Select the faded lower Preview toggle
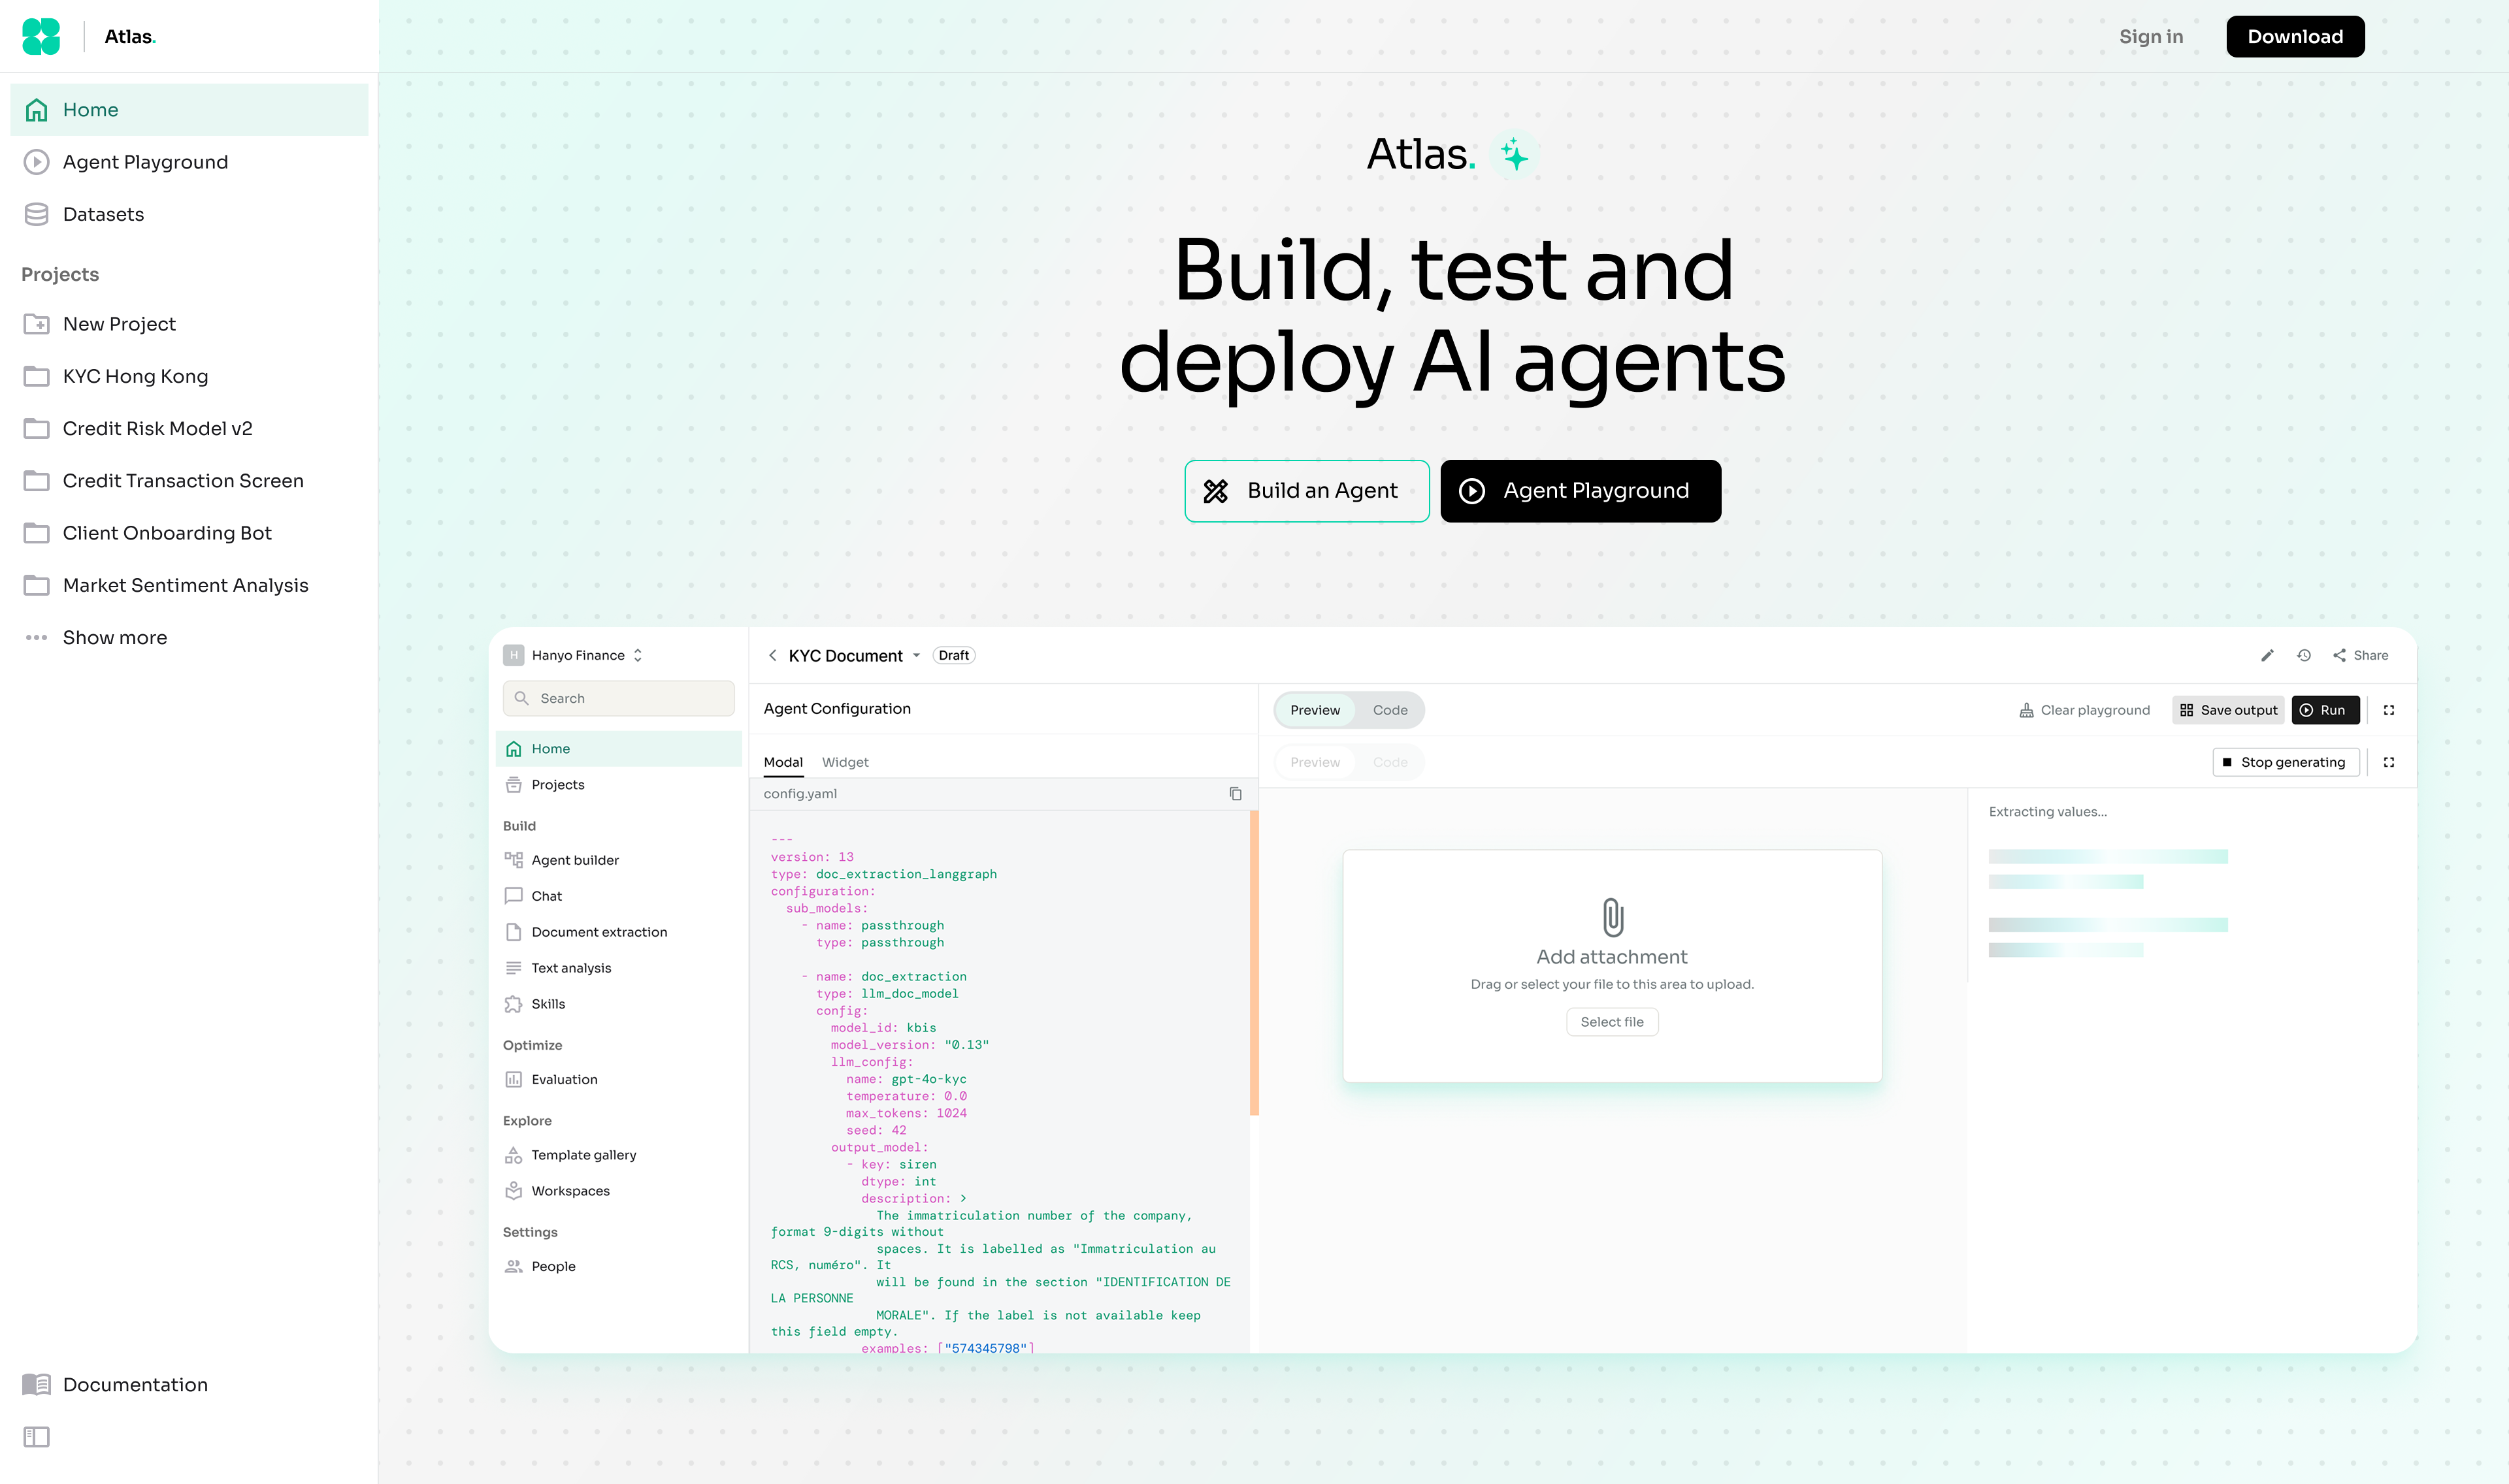 [1315, 762]
